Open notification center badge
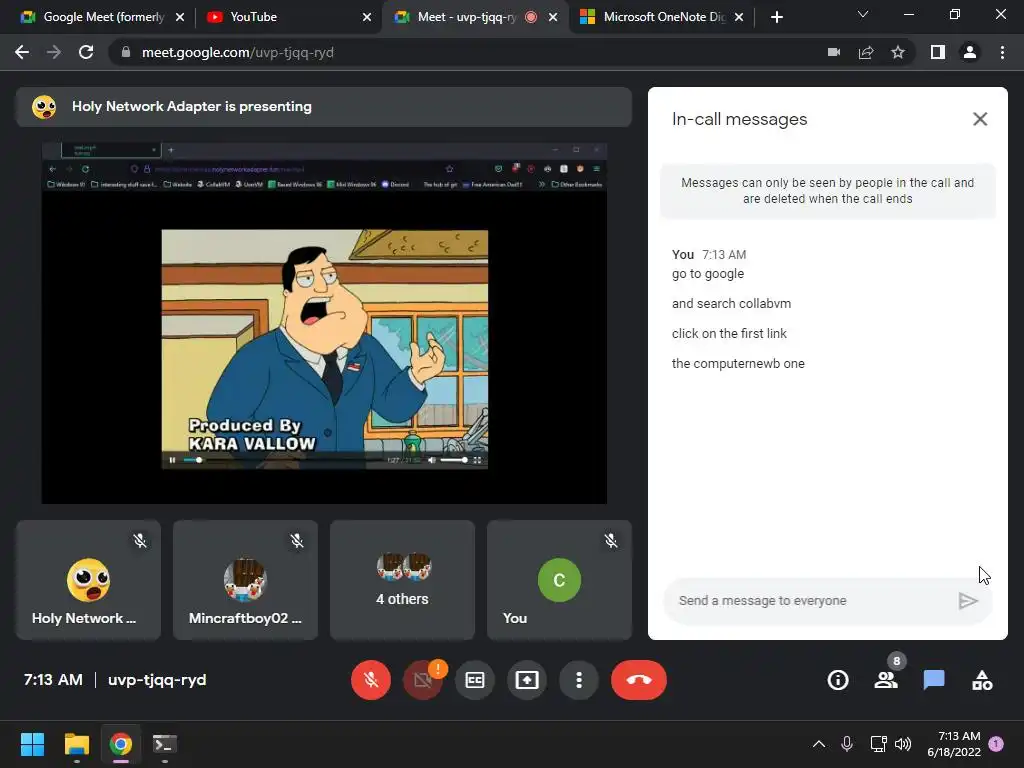The width and height of the screenshot is (1024, 768). pos(996,744)
